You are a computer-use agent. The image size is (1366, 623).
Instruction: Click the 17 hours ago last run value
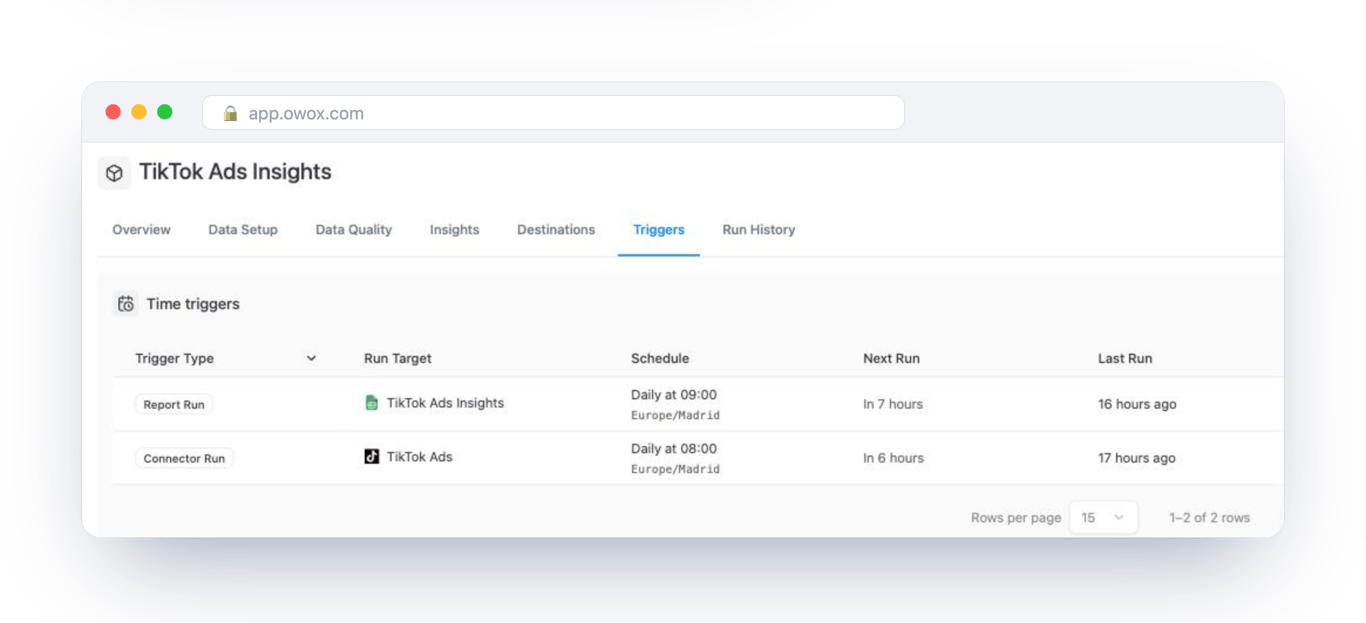(1137, 459)
